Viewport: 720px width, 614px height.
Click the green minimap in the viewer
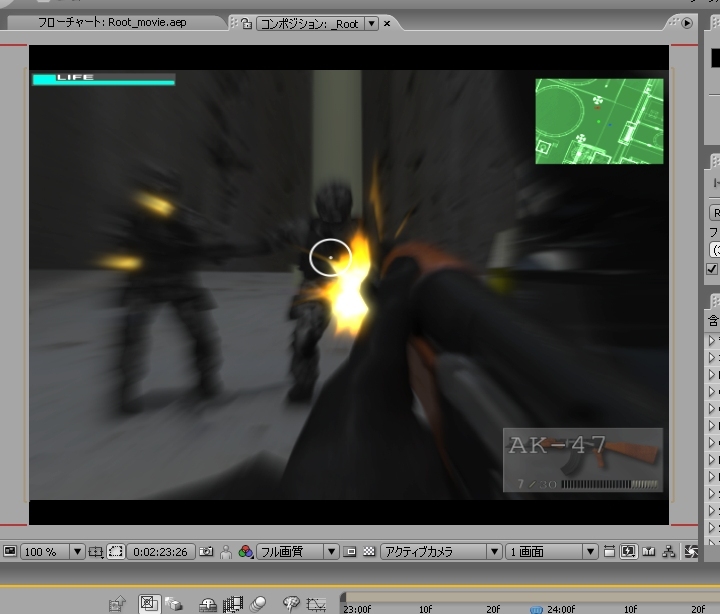click(x=599, y=121)
